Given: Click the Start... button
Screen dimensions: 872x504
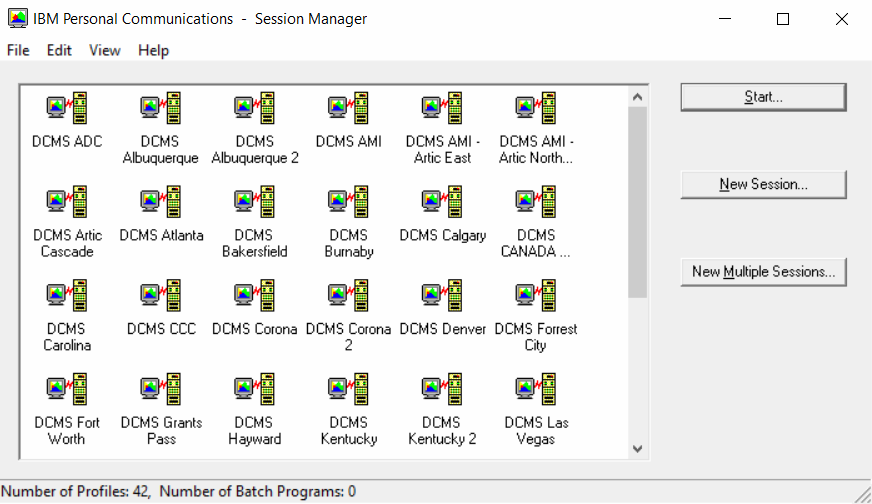Looking at the screenshot, I should point(764,97).
